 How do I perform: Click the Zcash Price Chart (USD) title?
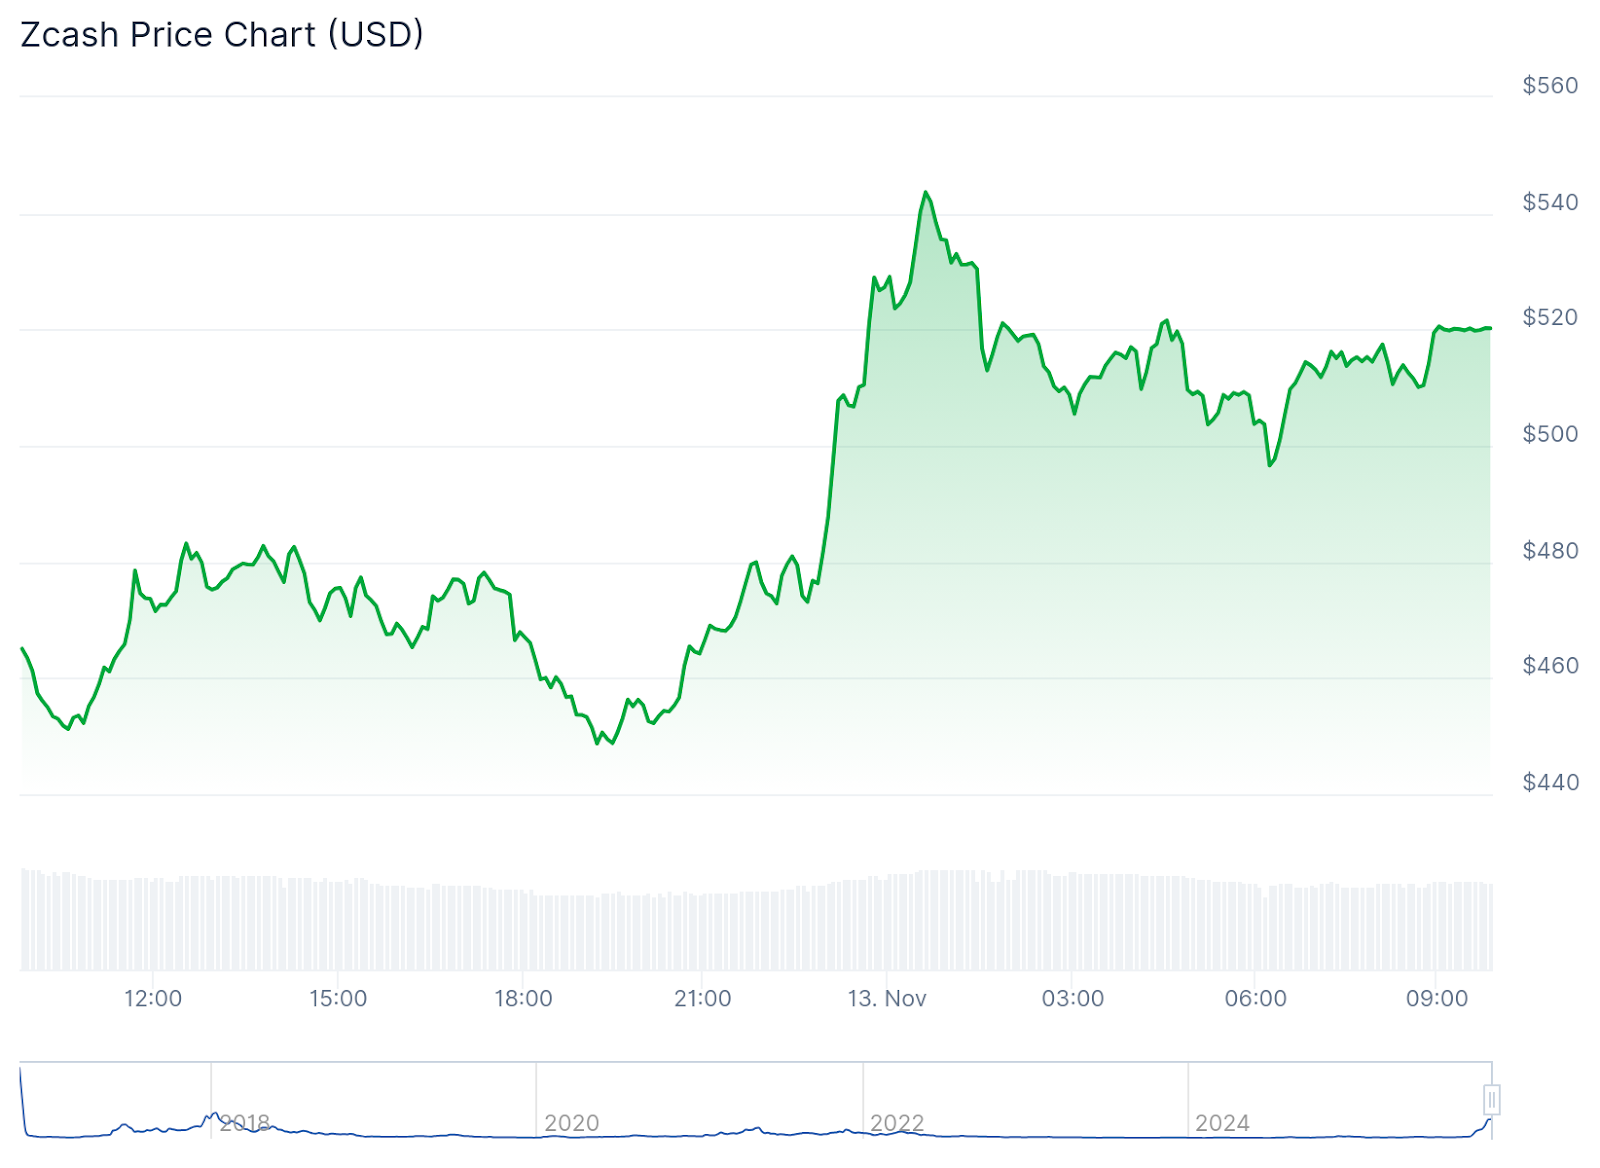(x=222, y=35)
